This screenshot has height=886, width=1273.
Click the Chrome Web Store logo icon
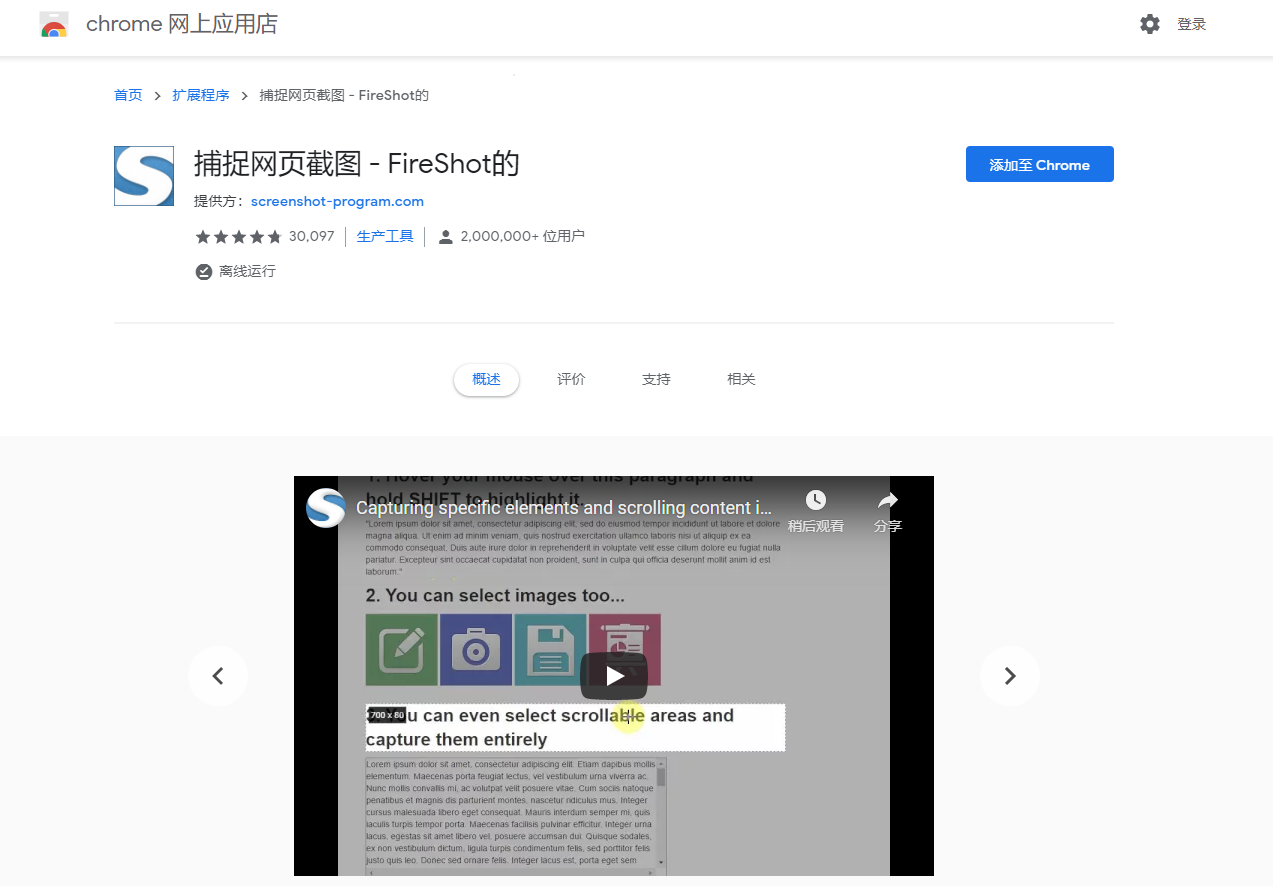click(x=54, y=25)
